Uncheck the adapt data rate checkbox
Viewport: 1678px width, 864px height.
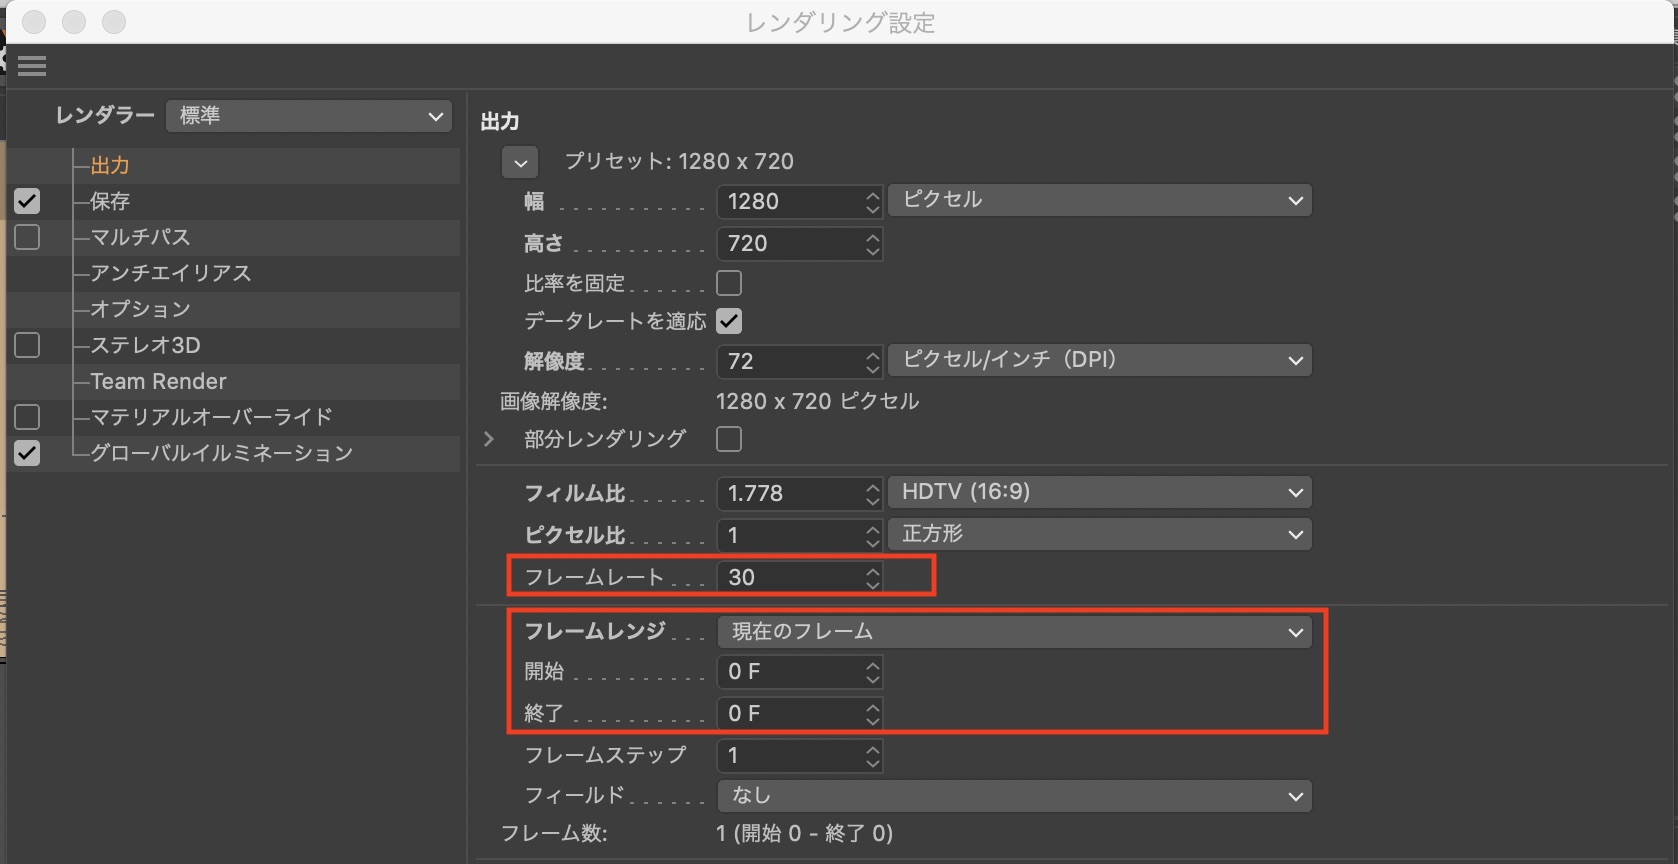pyautogui.click(x=729, y=321)
